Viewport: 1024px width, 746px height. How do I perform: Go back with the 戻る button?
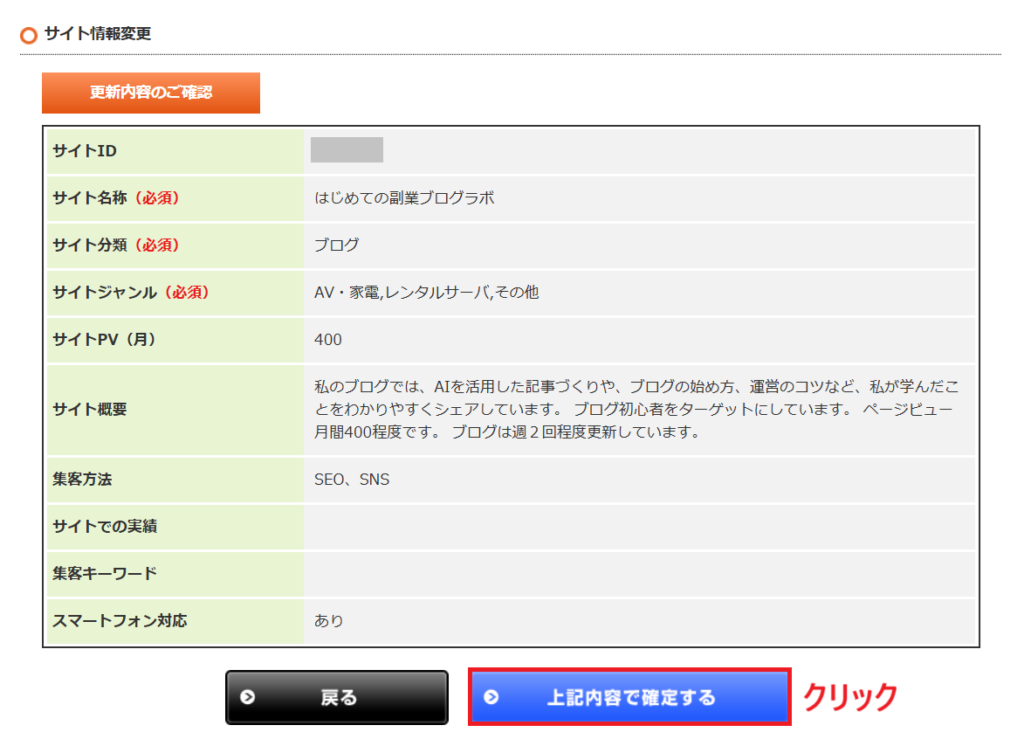click(336, 698)
